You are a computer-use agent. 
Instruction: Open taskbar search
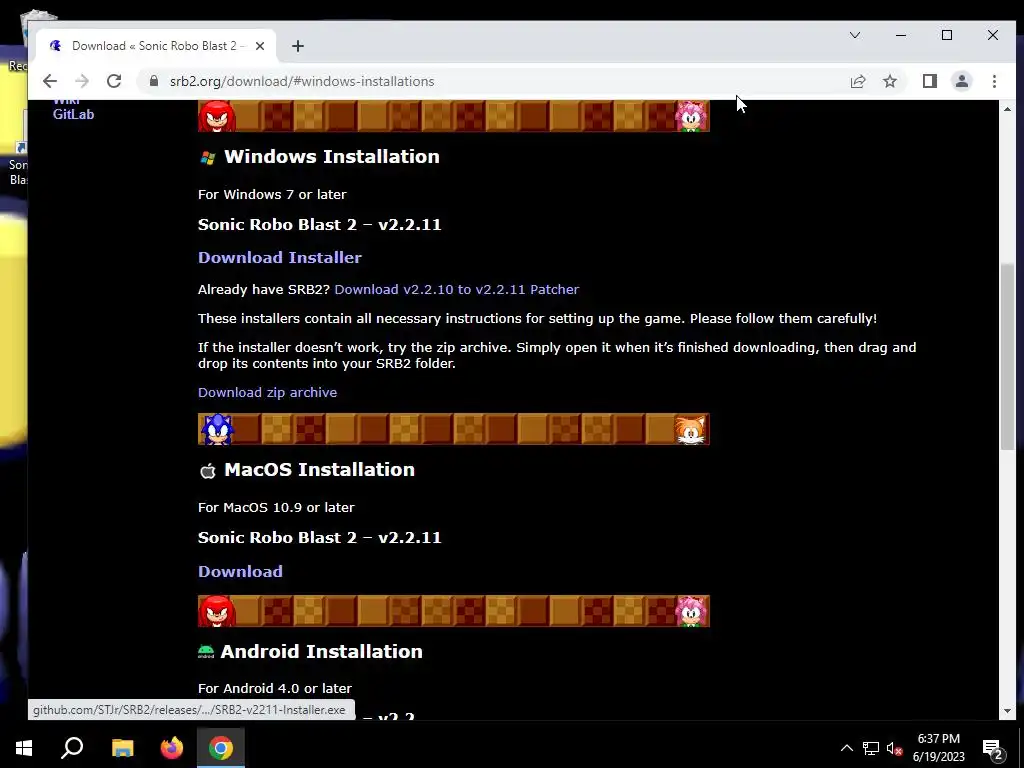tap(72, 748)
